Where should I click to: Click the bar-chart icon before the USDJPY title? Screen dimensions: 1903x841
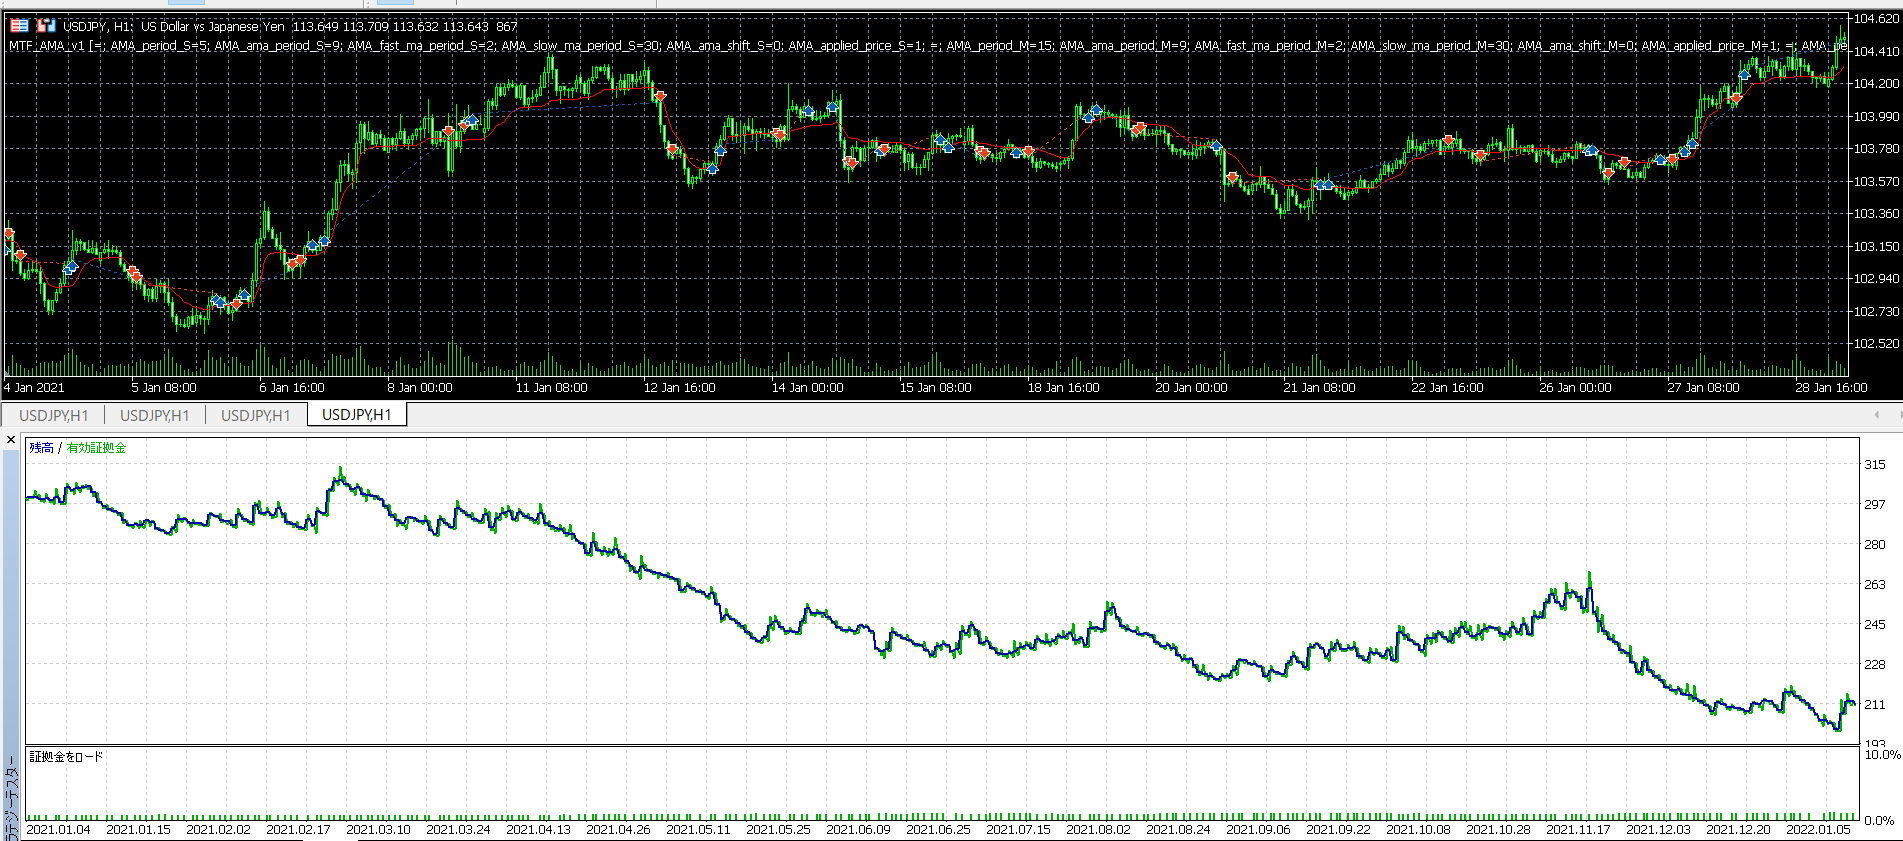click(46, 26)
